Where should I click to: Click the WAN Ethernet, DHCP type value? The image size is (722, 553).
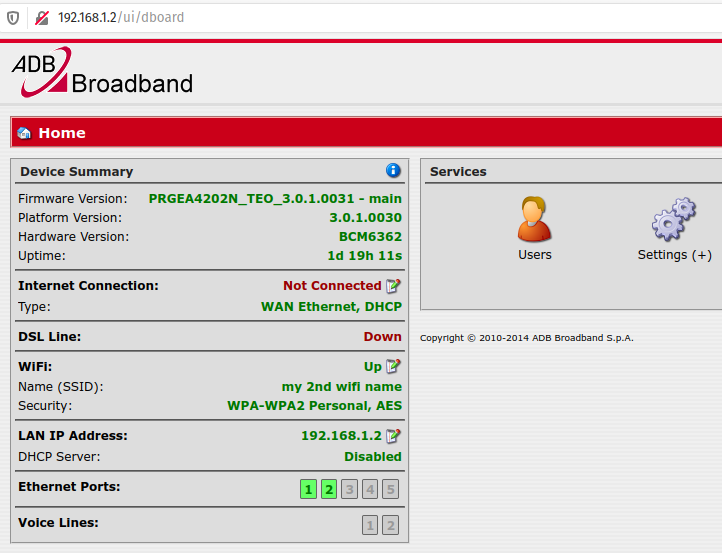331,307
